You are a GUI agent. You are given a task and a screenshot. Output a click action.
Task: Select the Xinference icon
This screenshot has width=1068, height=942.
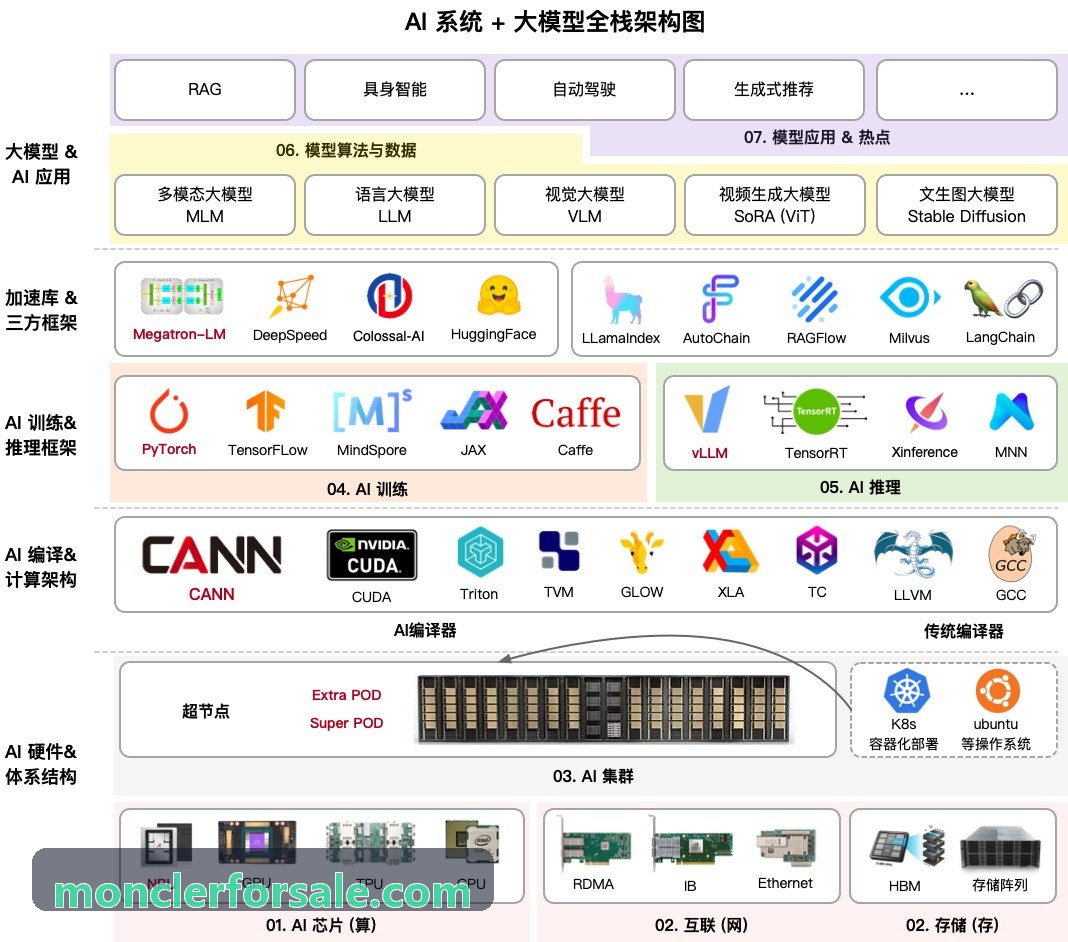pos(926,412)
